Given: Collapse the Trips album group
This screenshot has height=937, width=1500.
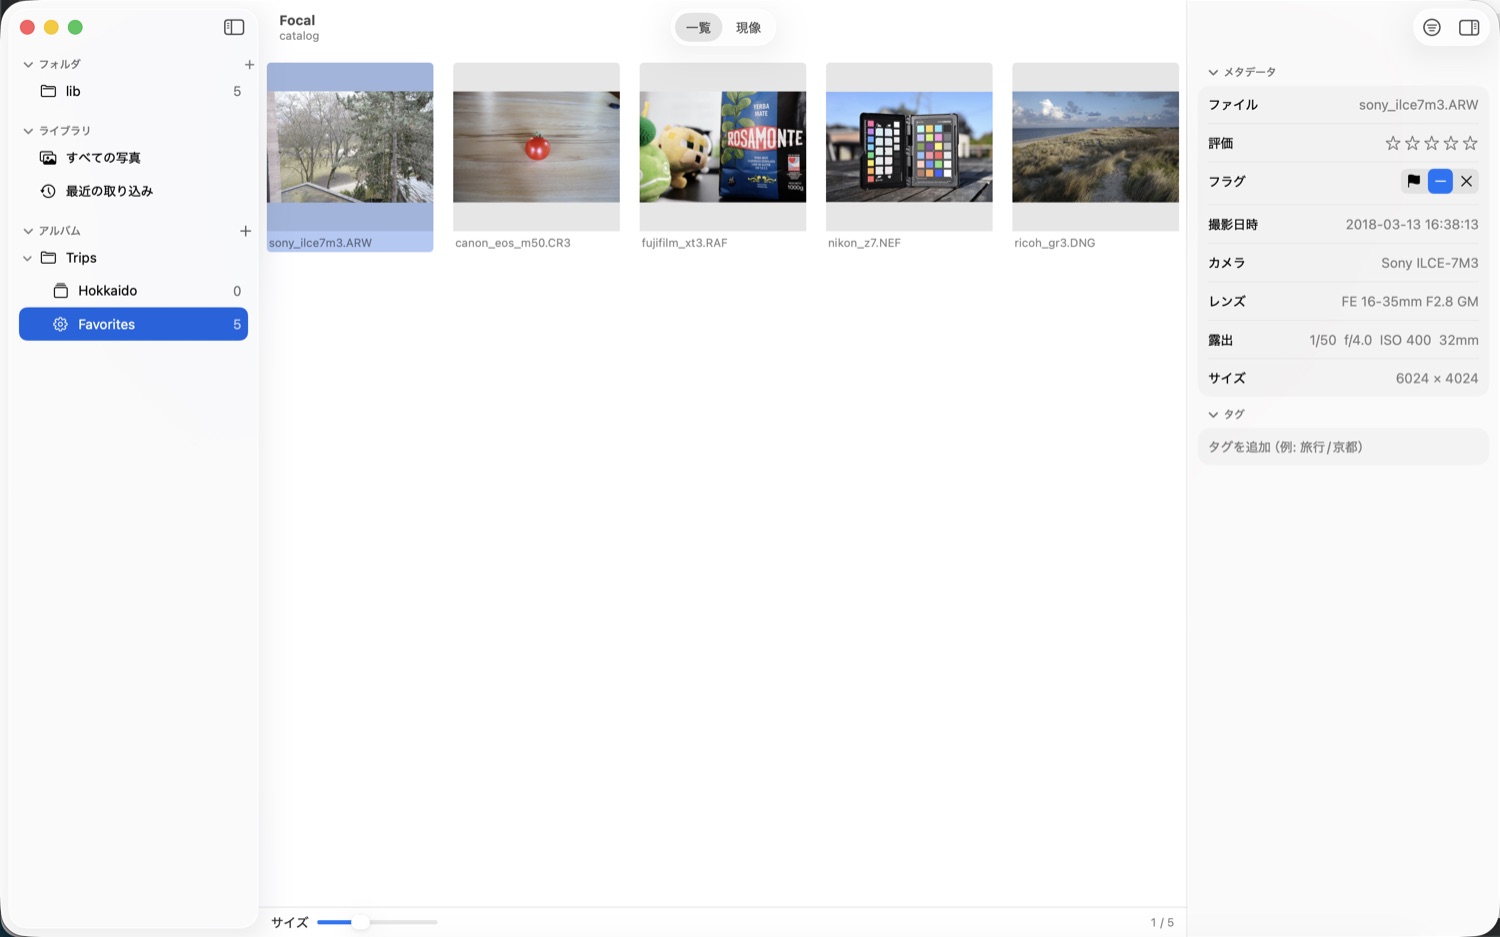Looking at the screenshot, I should pyautogui.click(x=27, y=258).
